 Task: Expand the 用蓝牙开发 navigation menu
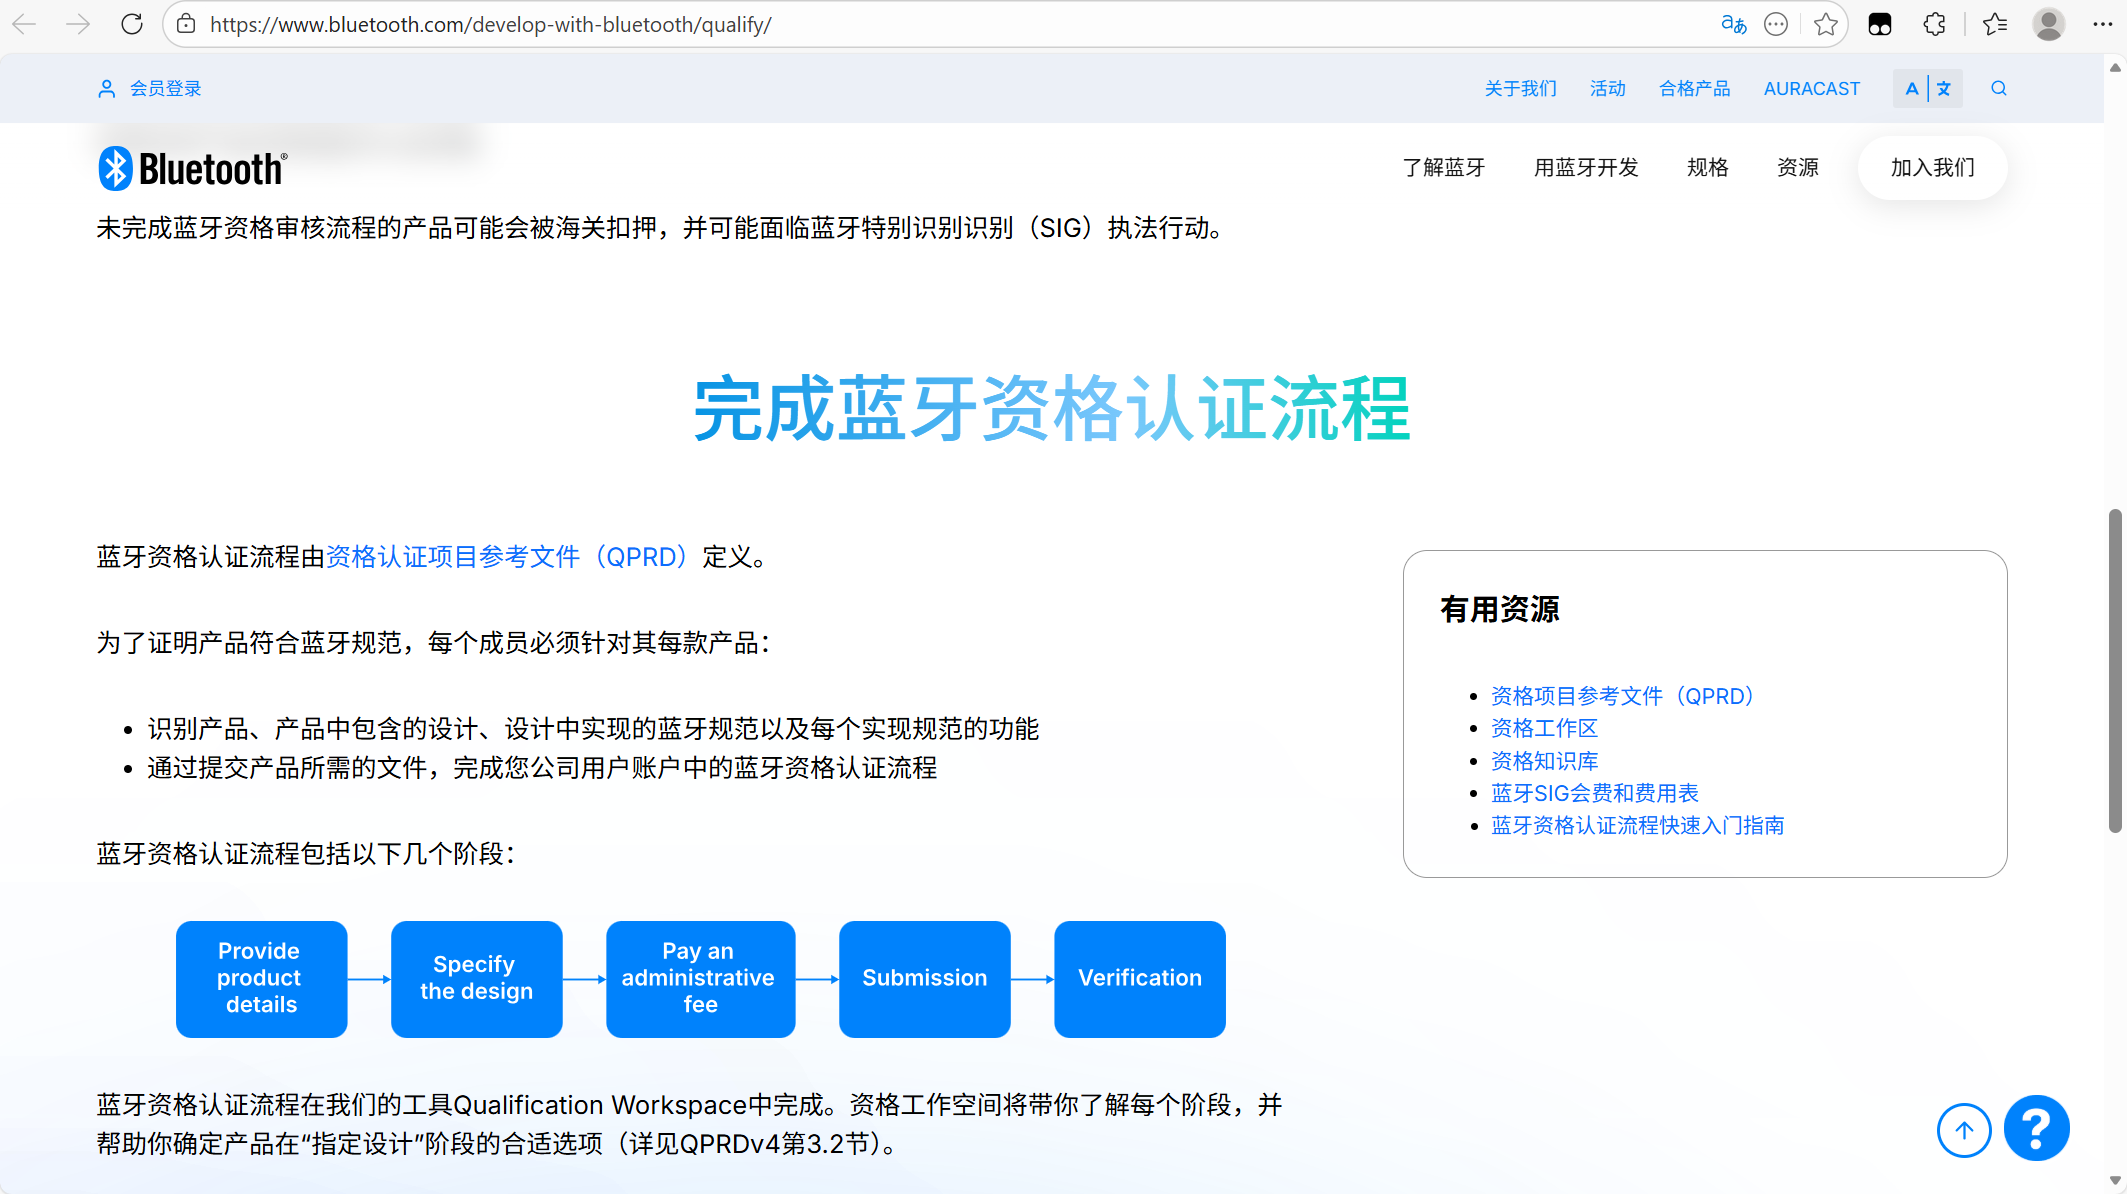coord(1586,167)
